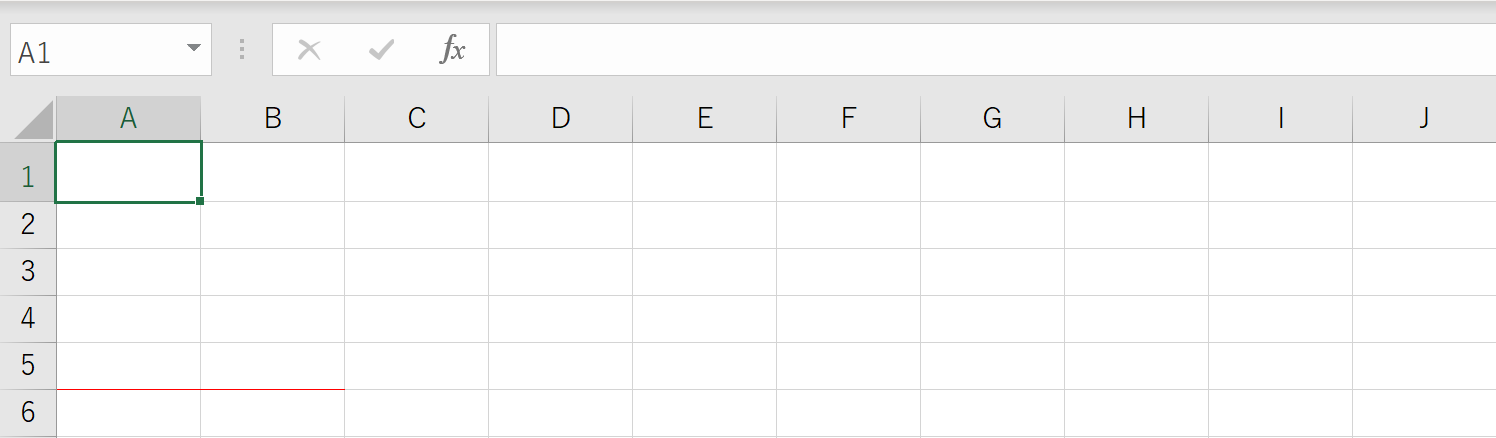
Task: Select row 1 header
Action: [x=28, y=172]
